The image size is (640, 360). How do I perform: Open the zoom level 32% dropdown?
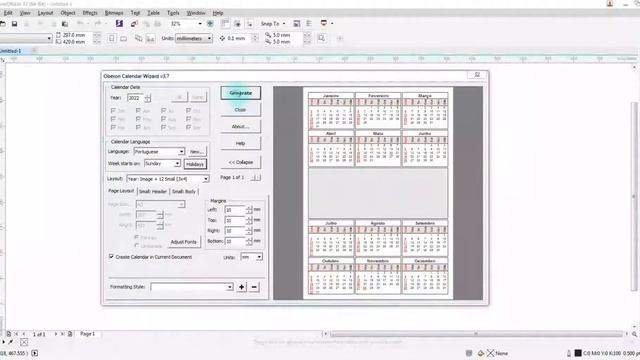pos(200,24)
